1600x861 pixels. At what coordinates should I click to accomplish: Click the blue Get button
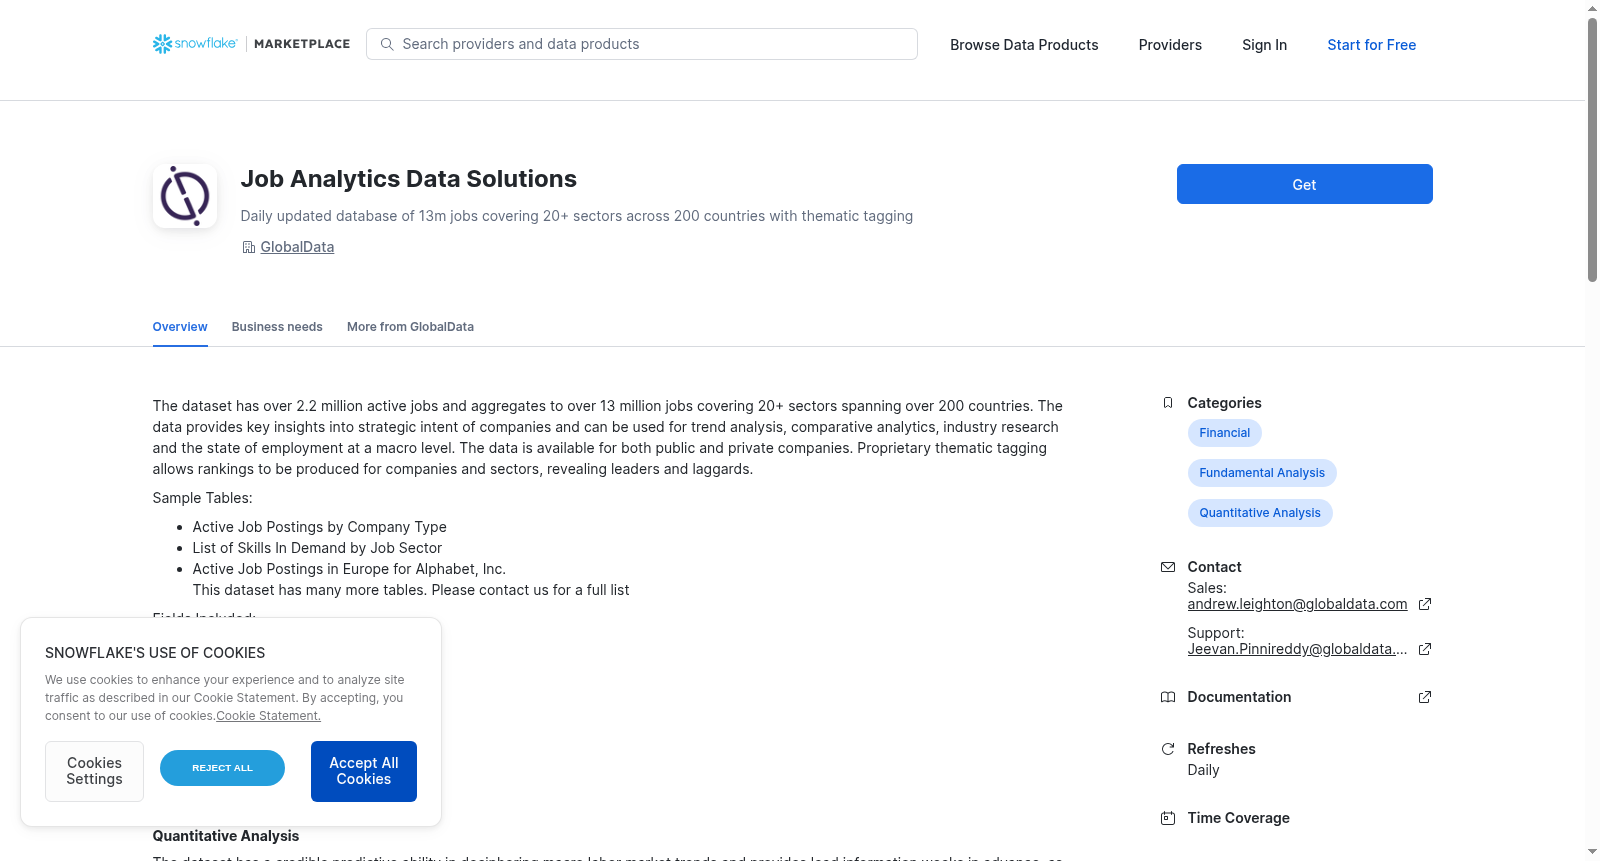click(x=1304, y=184)
